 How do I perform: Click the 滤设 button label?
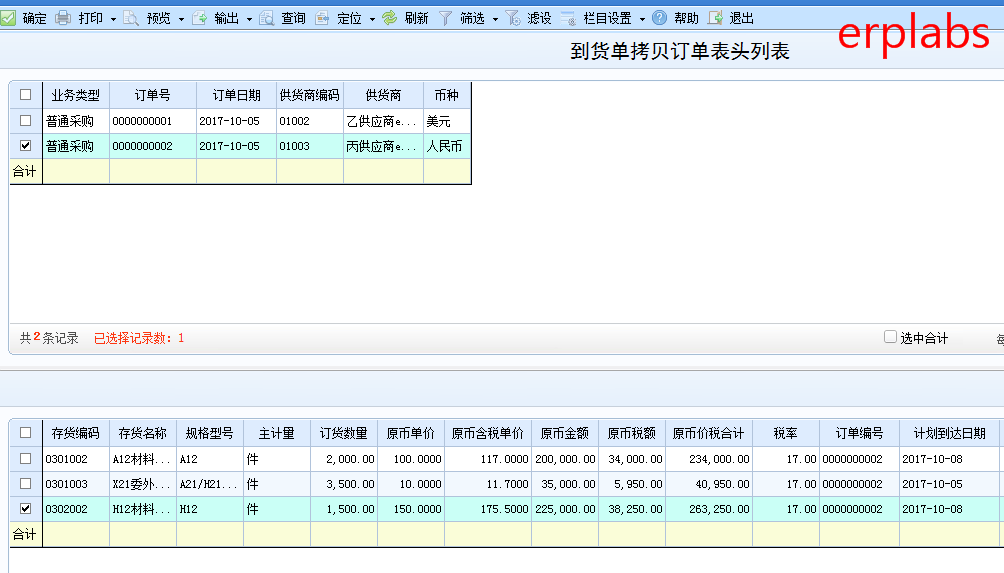(x=539, y=19)
